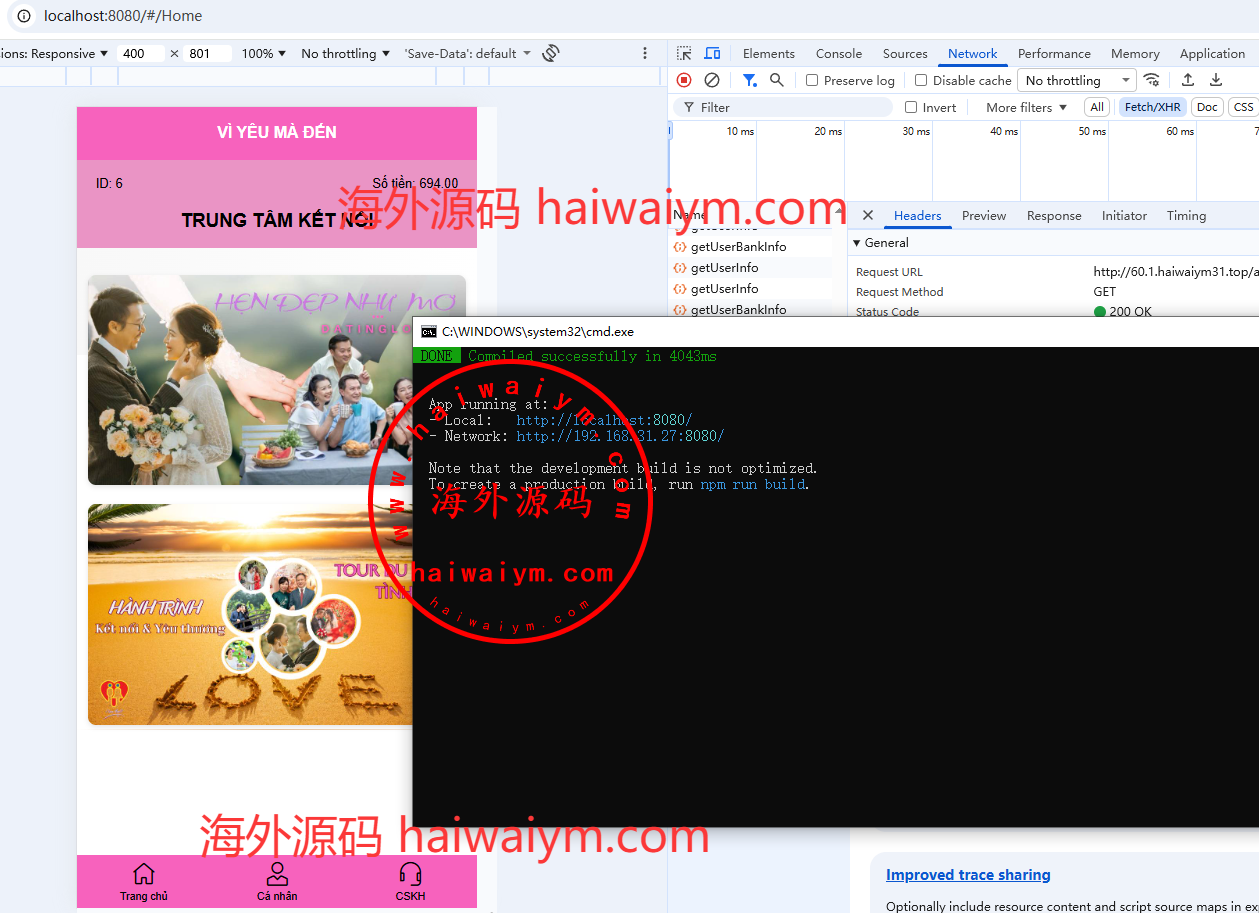
Task: Activate the inspect element picker icon
Action: 684,53
